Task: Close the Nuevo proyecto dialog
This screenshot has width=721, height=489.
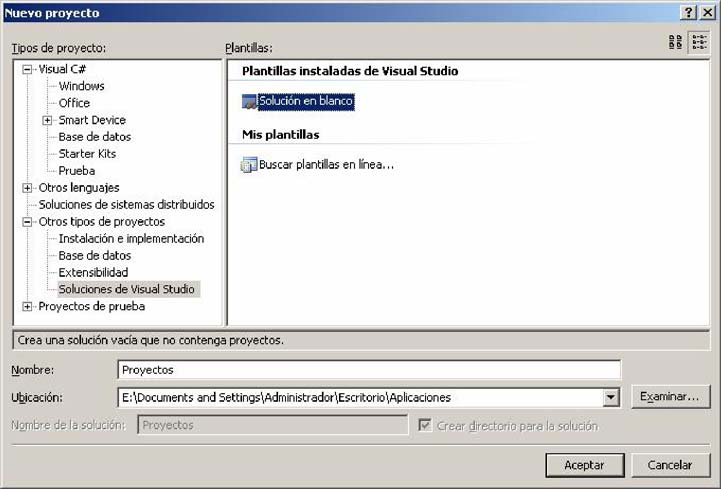Action: 707,12
